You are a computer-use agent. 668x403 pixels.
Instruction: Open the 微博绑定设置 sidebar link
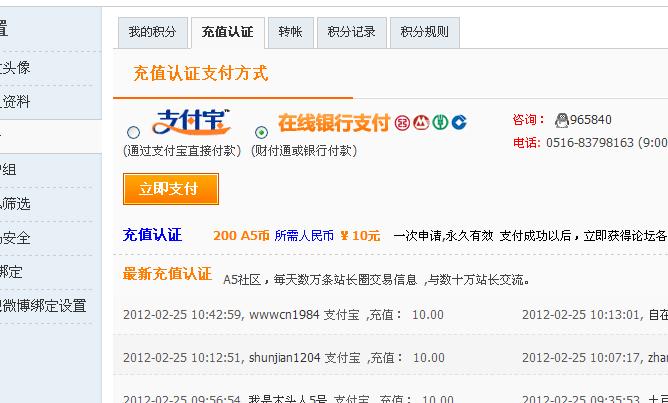click(x=43, y=306)
